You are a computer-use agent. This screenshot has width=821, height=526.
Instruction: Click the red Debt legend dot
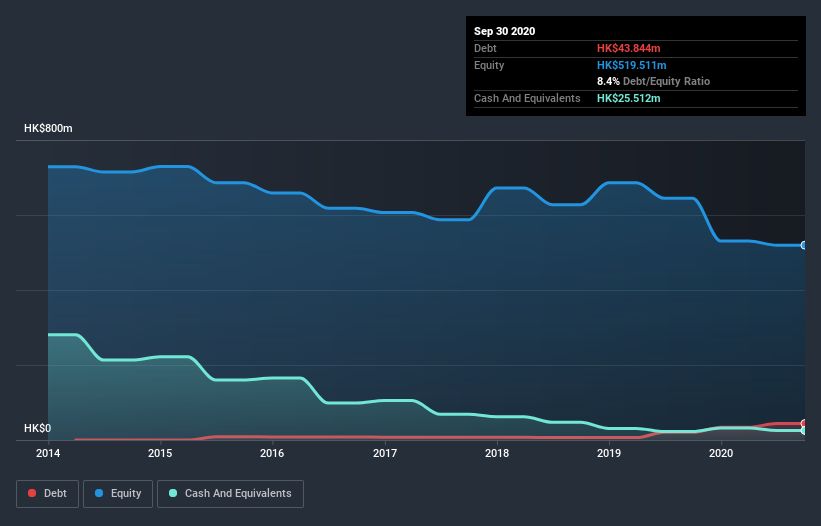pos(33,493)
